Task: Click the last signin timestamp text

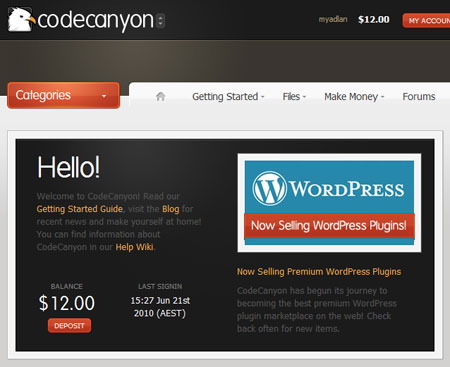Action: [x=160, y=307]
